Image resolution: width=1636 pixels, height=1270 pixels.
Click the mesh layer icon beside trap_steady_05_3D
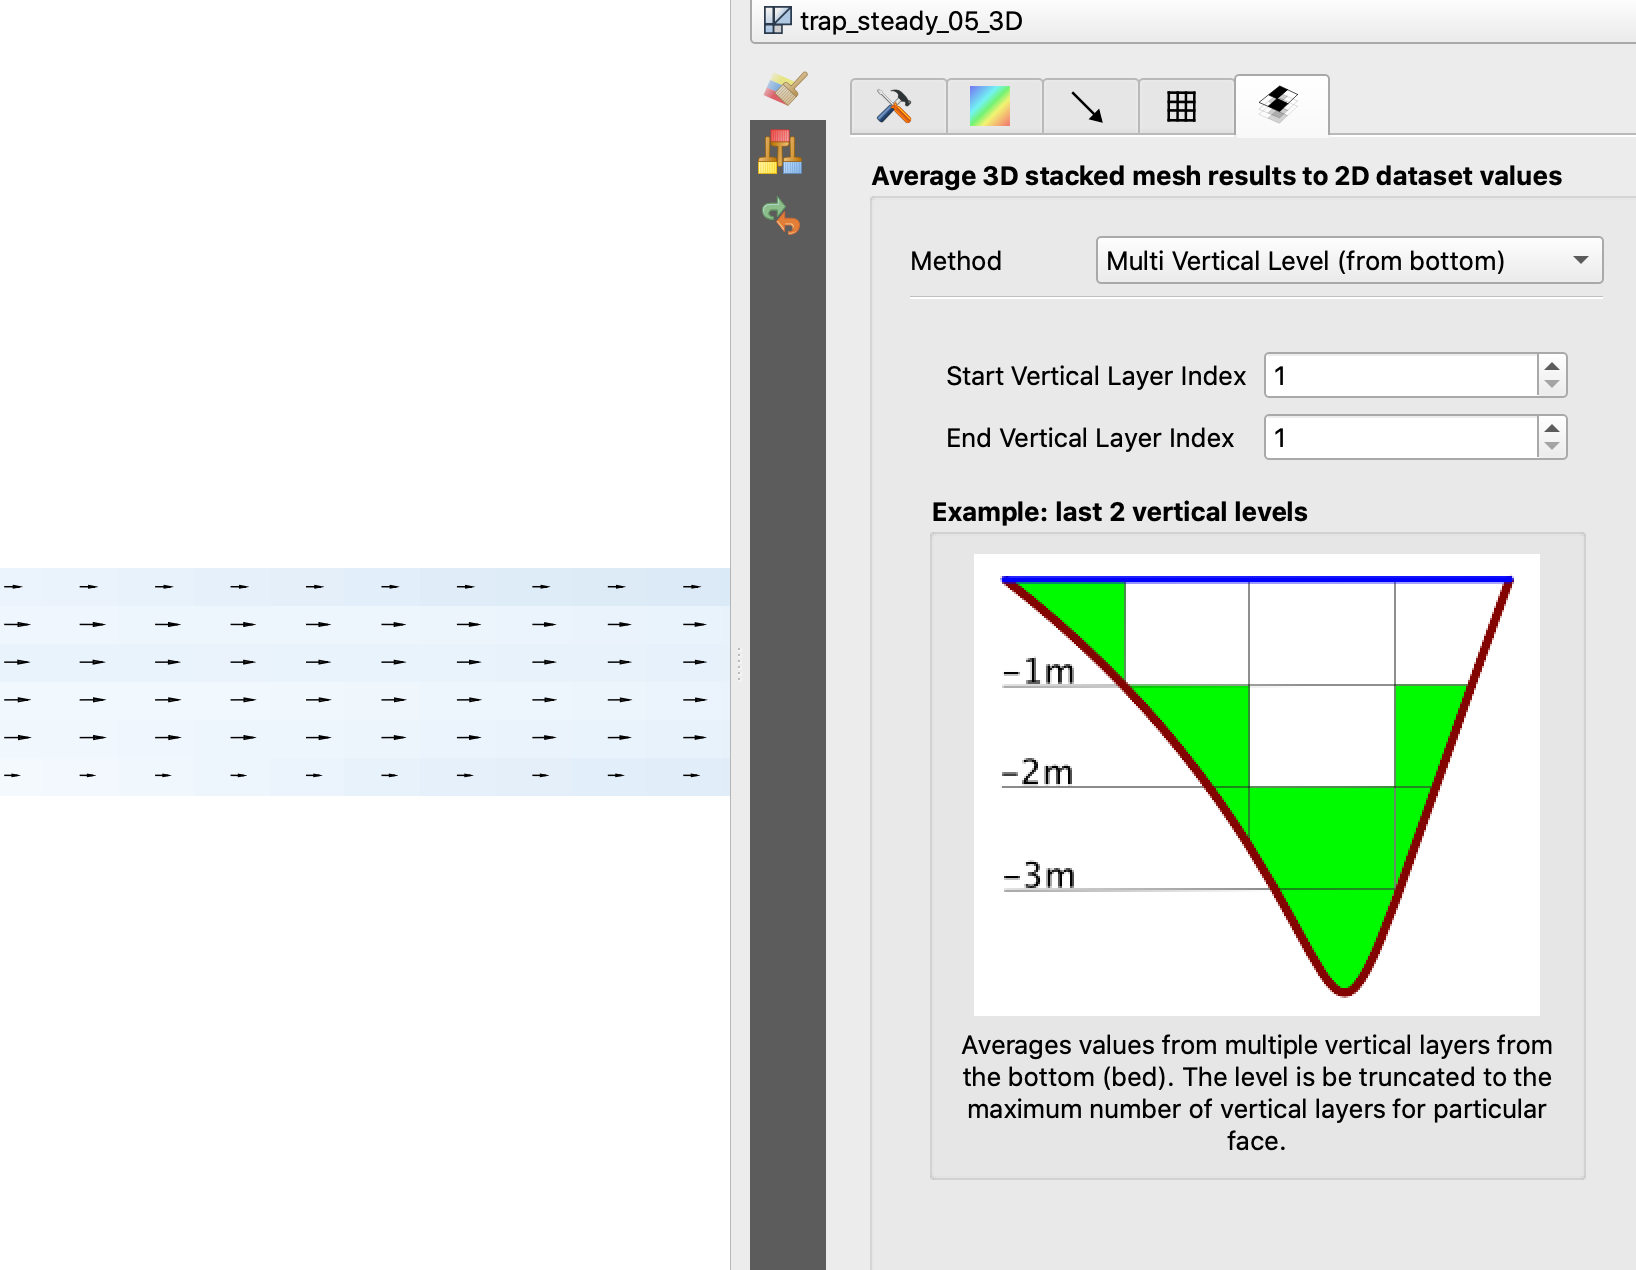[777, 20]
